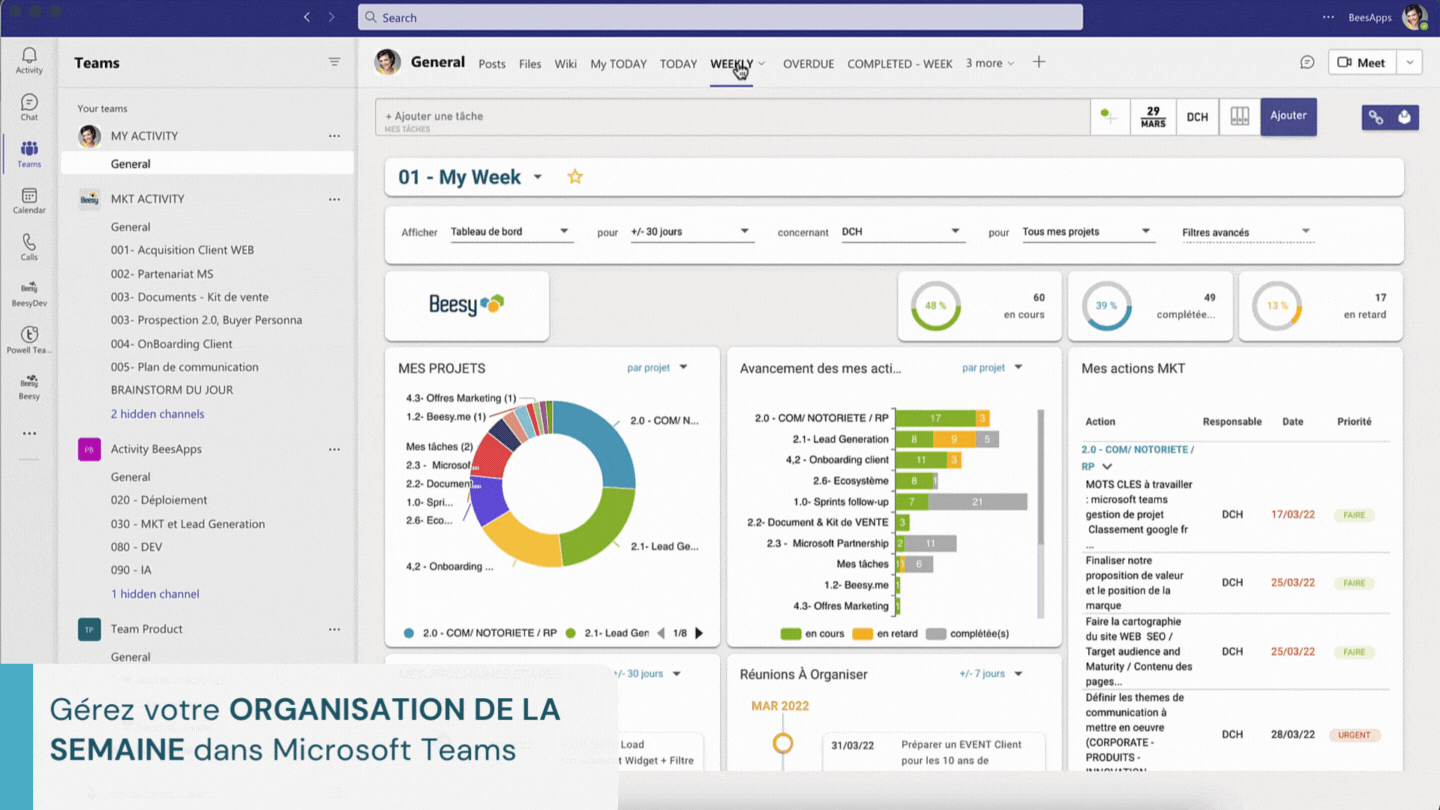Viewport: 1440px width, 810px height.
Task: Open the Beesy app in left rail
Action: pyautogui.click(x=29, y=388)
